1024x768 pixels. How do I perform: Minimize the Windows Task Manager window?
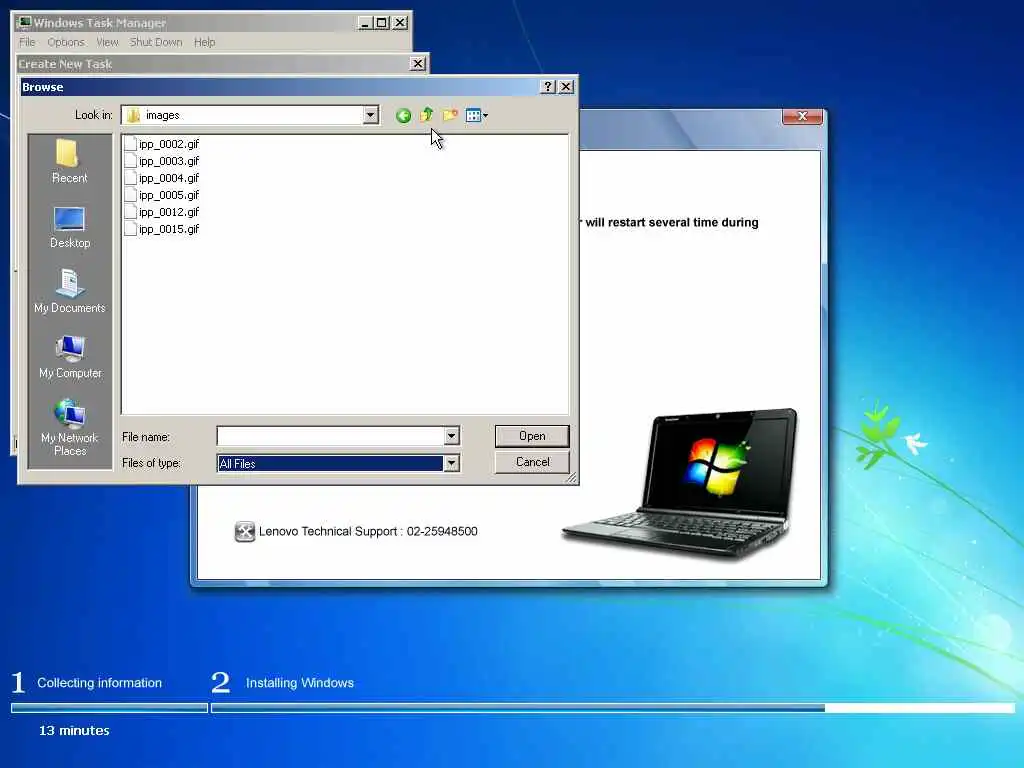[366, 23]
